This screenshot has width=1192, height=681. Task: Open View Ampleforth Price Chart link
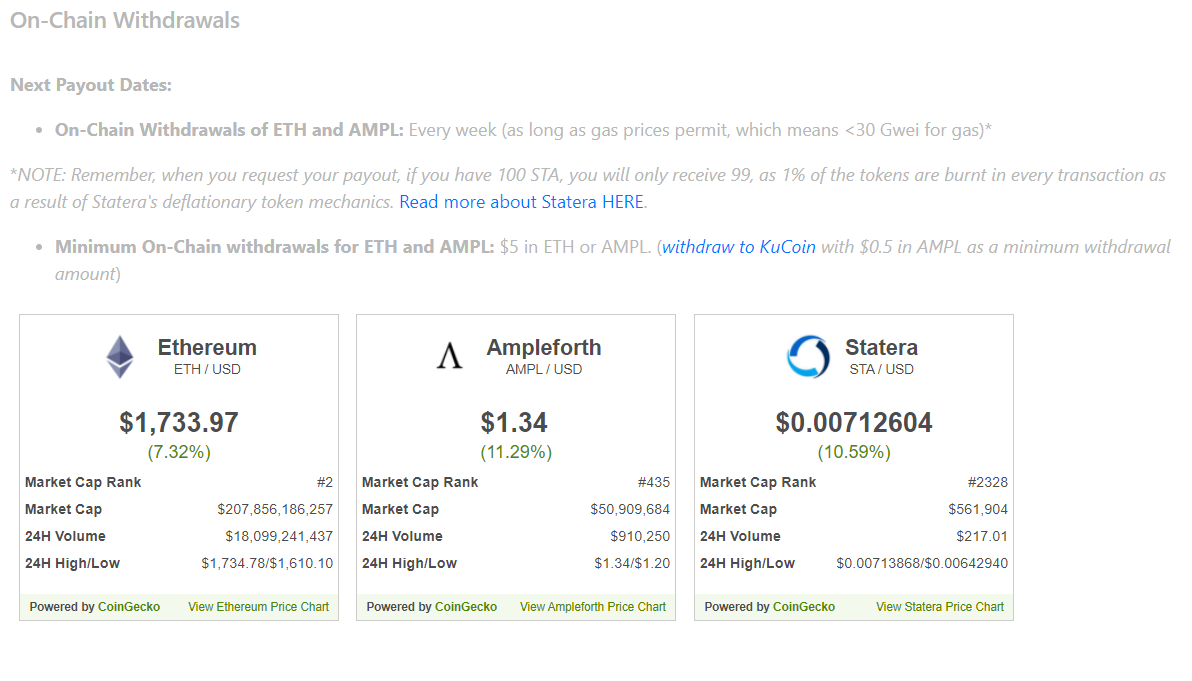pyautogui.click(x=593, y=607)
